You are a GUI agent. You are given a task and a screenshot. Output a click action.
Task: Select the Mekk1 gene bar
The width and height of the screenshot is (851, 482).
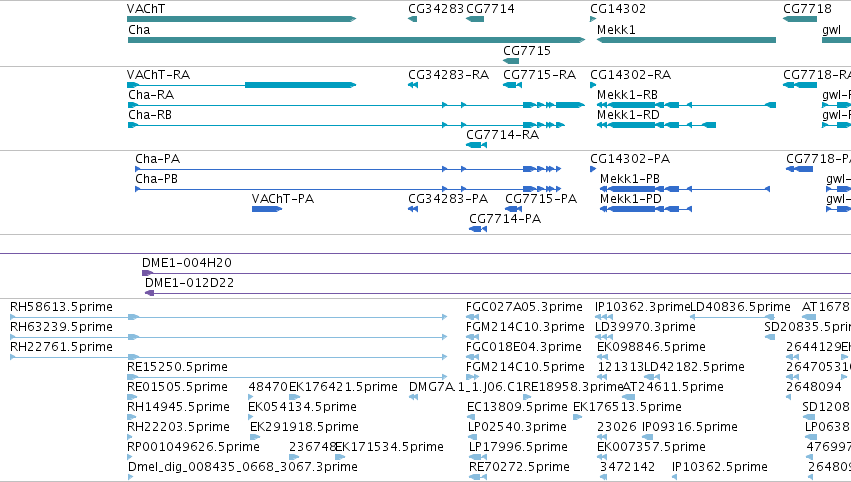pyautogui.click(x=686, y=40)
